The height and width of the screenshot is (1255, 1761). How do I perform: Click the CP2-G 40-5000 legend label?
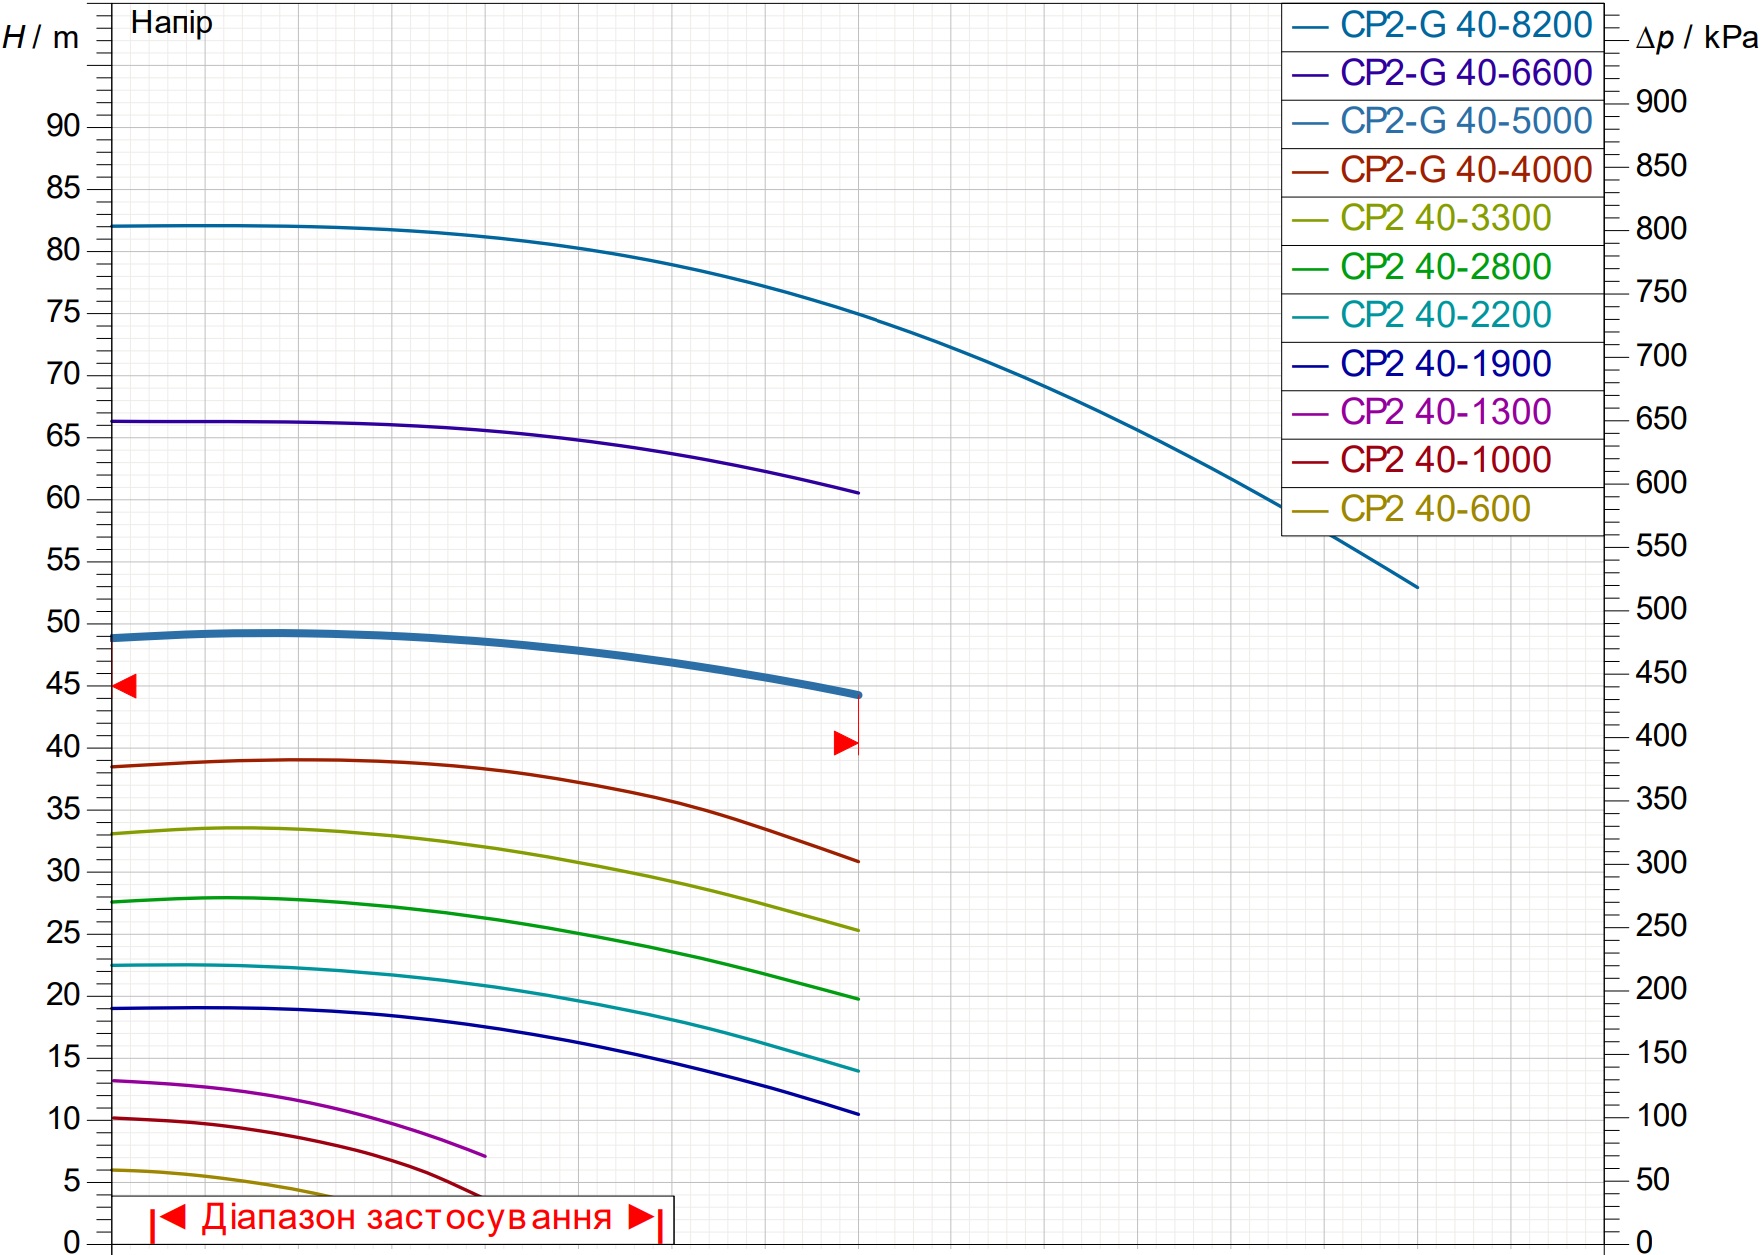point(1466,122)
